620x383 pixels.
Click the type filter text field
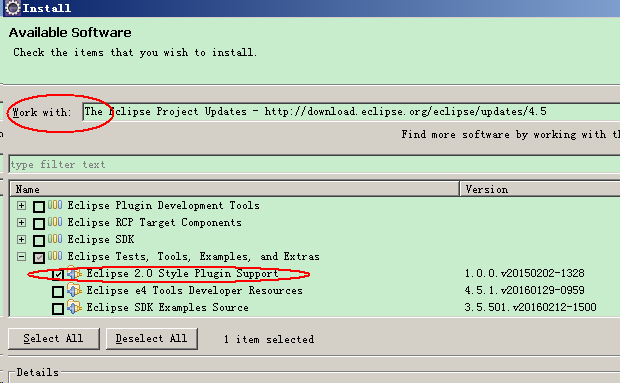pos(314,164)
